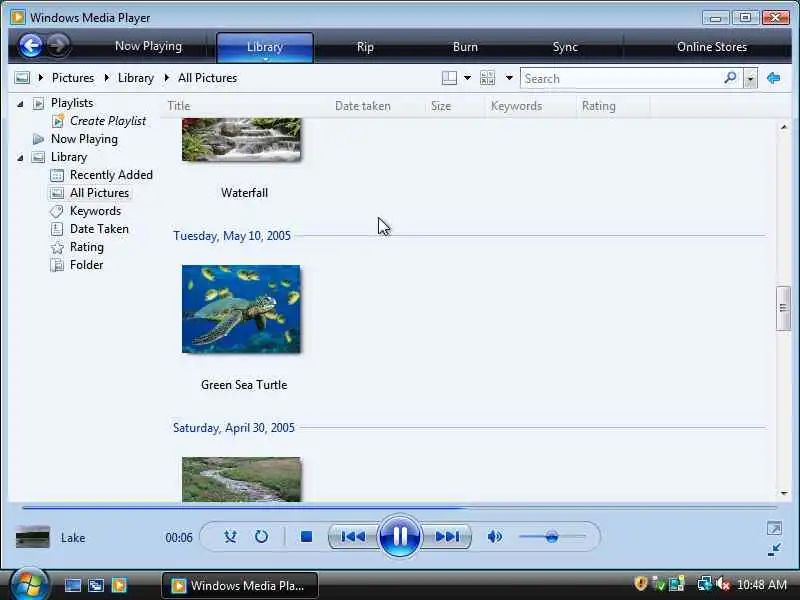The height and width of the screenshot is (600, 800).
Task: Open the search options dropdown arrow
Action: [x=750, y=79]
